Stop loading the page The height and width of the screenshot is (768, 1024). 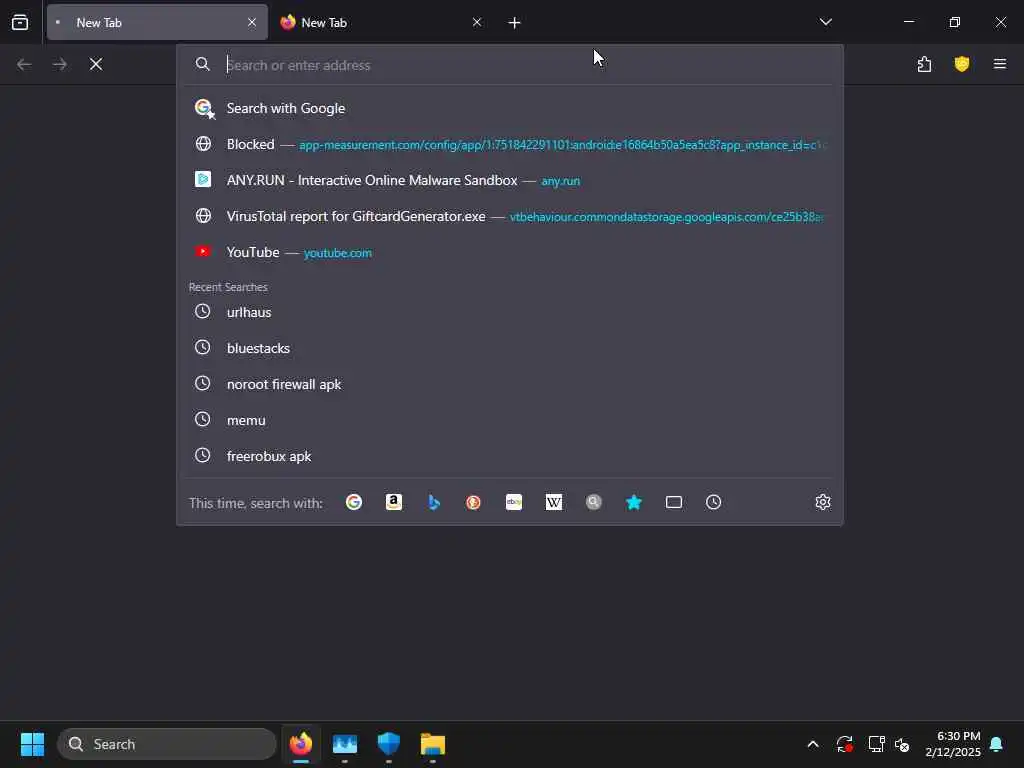point(96,64)
